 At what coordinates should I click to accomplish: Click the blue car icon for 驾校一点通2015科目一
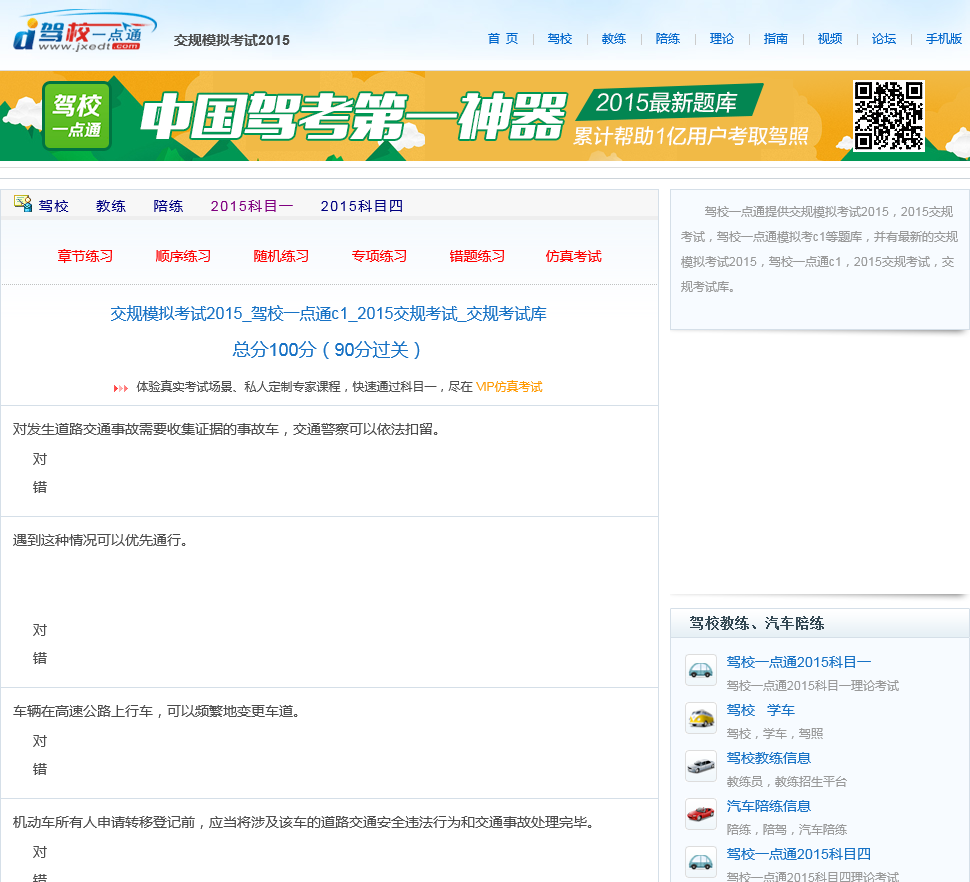[701, 670]
